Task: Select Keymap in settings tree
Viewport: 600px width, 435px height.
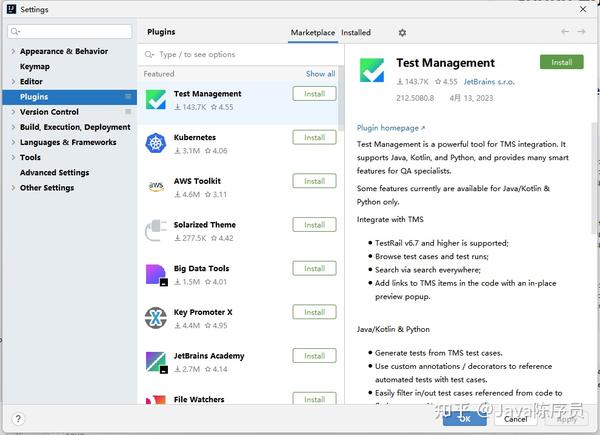Action: [x=35, y=67]
